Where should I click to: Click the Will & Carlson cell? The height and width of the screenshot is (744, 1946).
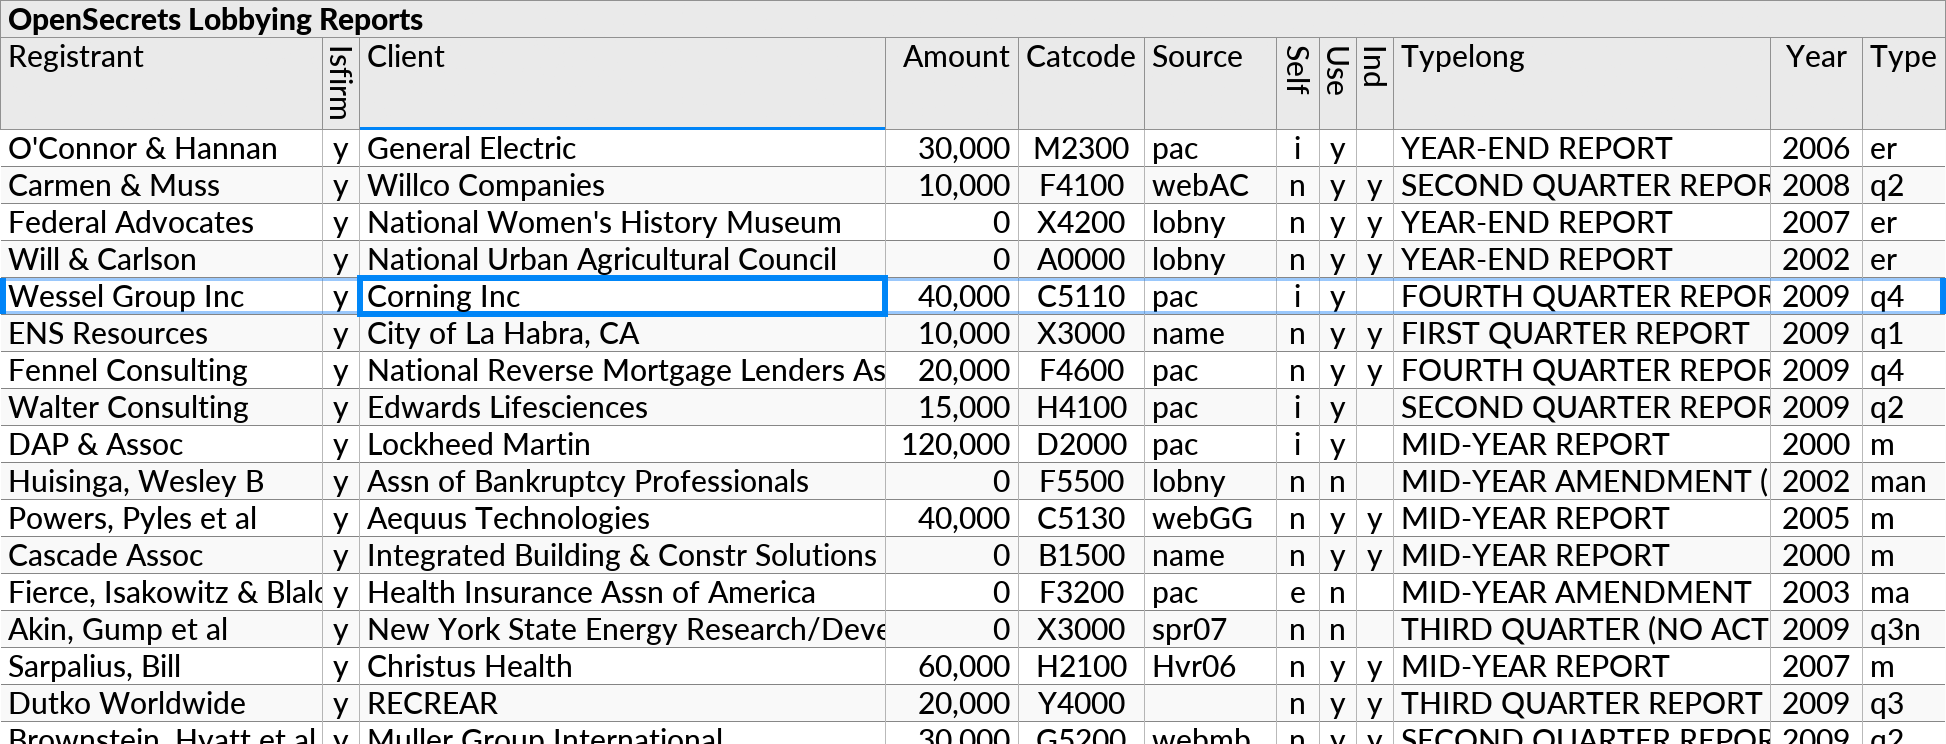pyautogui.click(x=162, y=259)
